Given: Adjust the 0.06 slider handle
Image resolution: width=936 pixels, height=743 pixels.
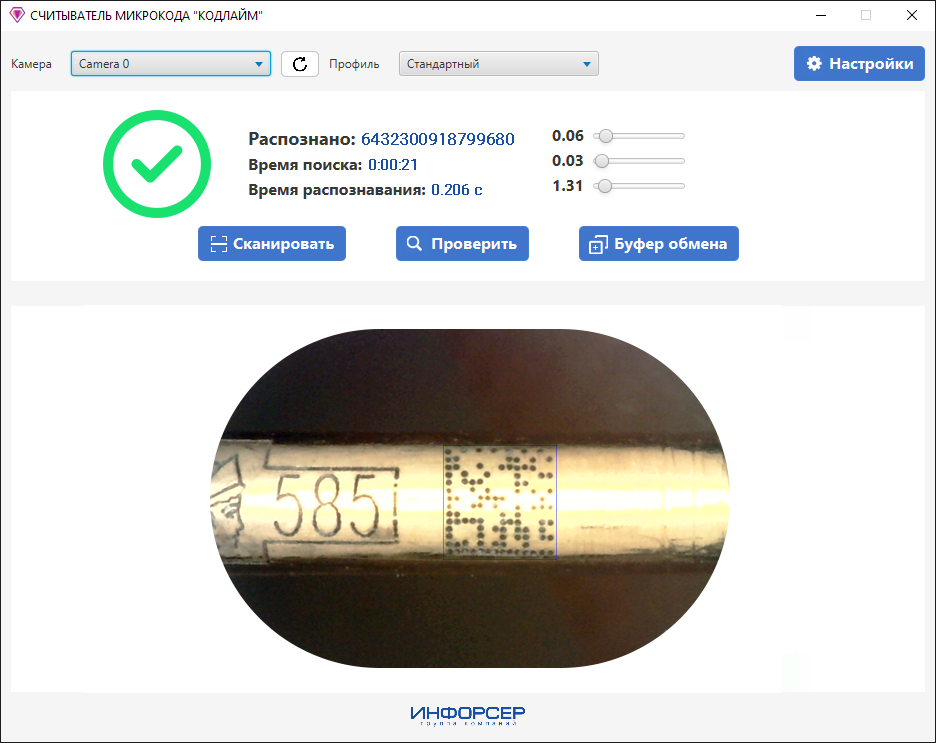Looking at the screenshot, I should coord(606,136).
